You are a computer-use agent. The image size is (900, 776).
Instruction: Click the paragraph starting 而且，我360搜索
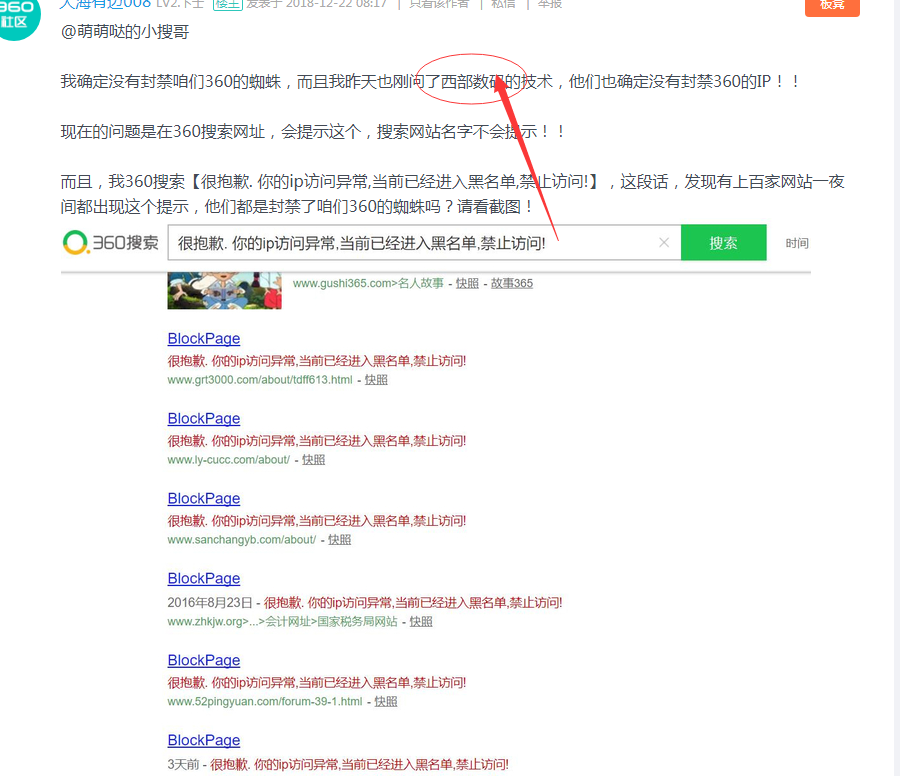(452, 194)
